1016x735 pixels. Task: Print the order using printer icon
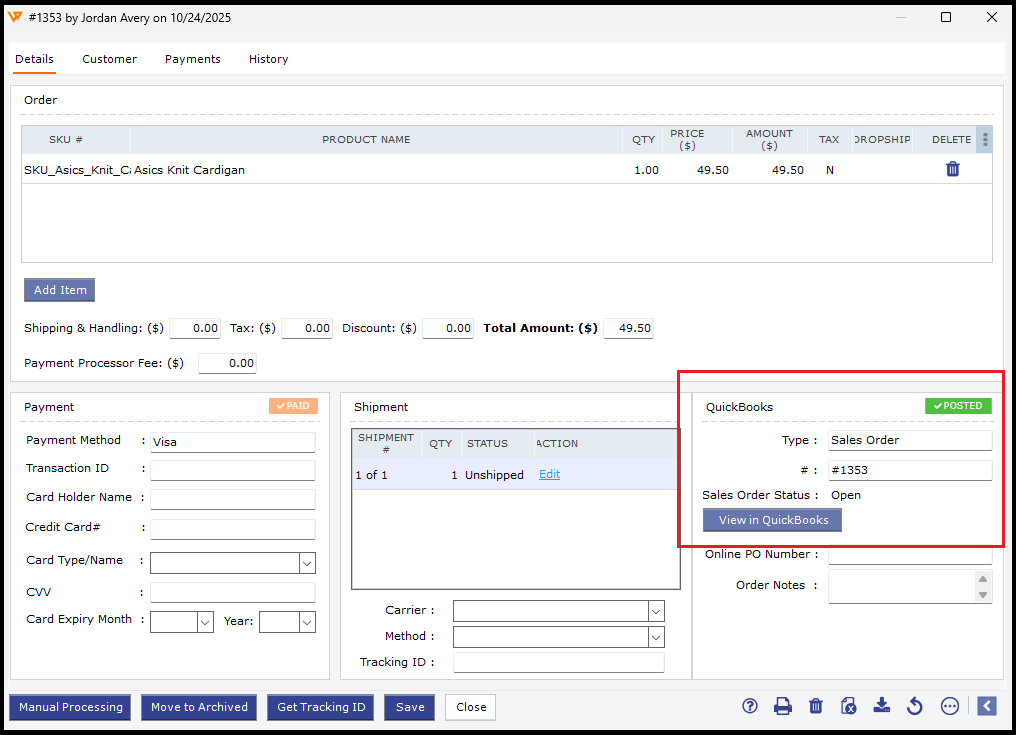click(783, 706)
